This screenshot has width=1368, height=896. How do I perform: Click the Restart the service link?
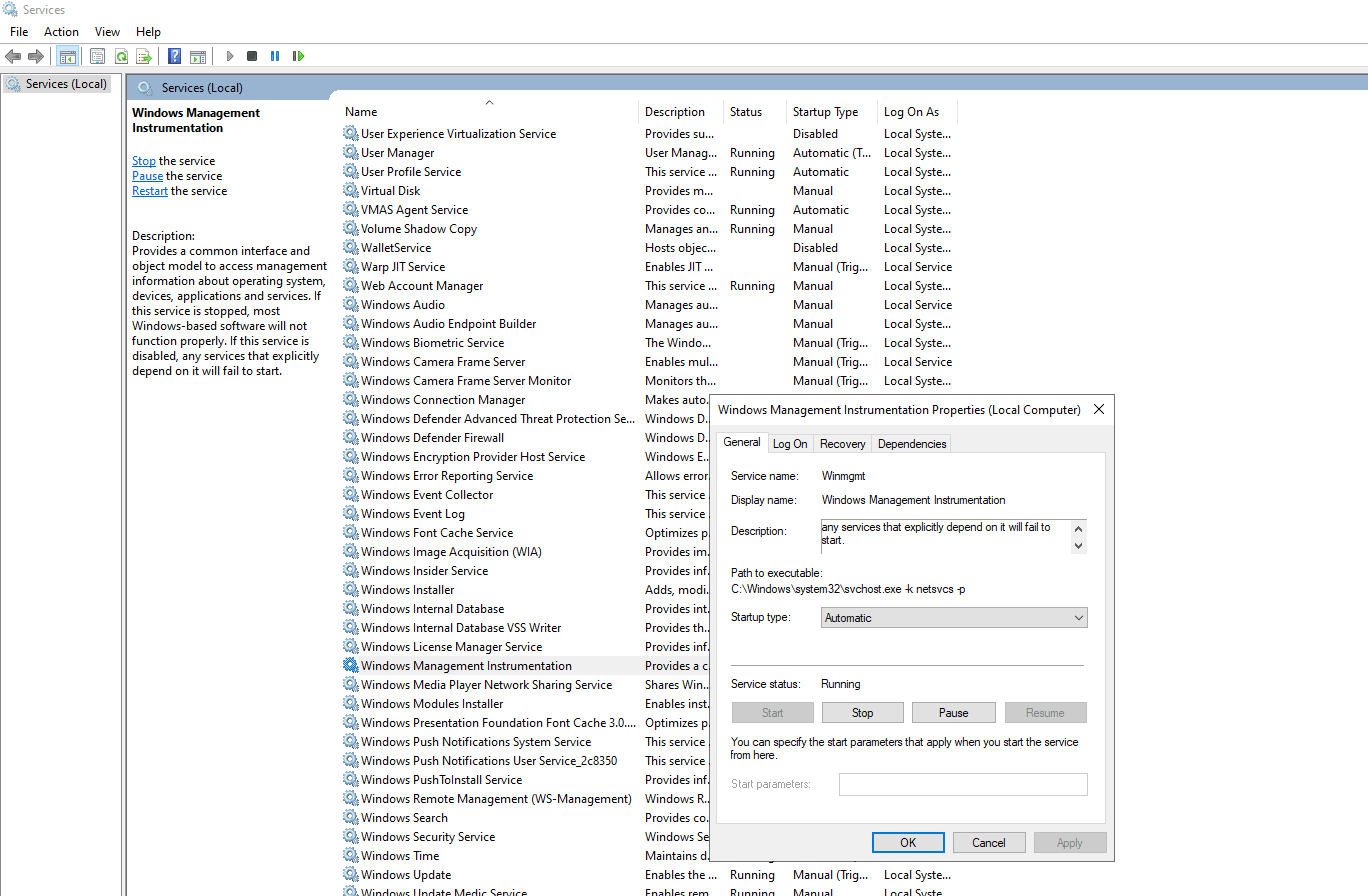tap(150, 191)
